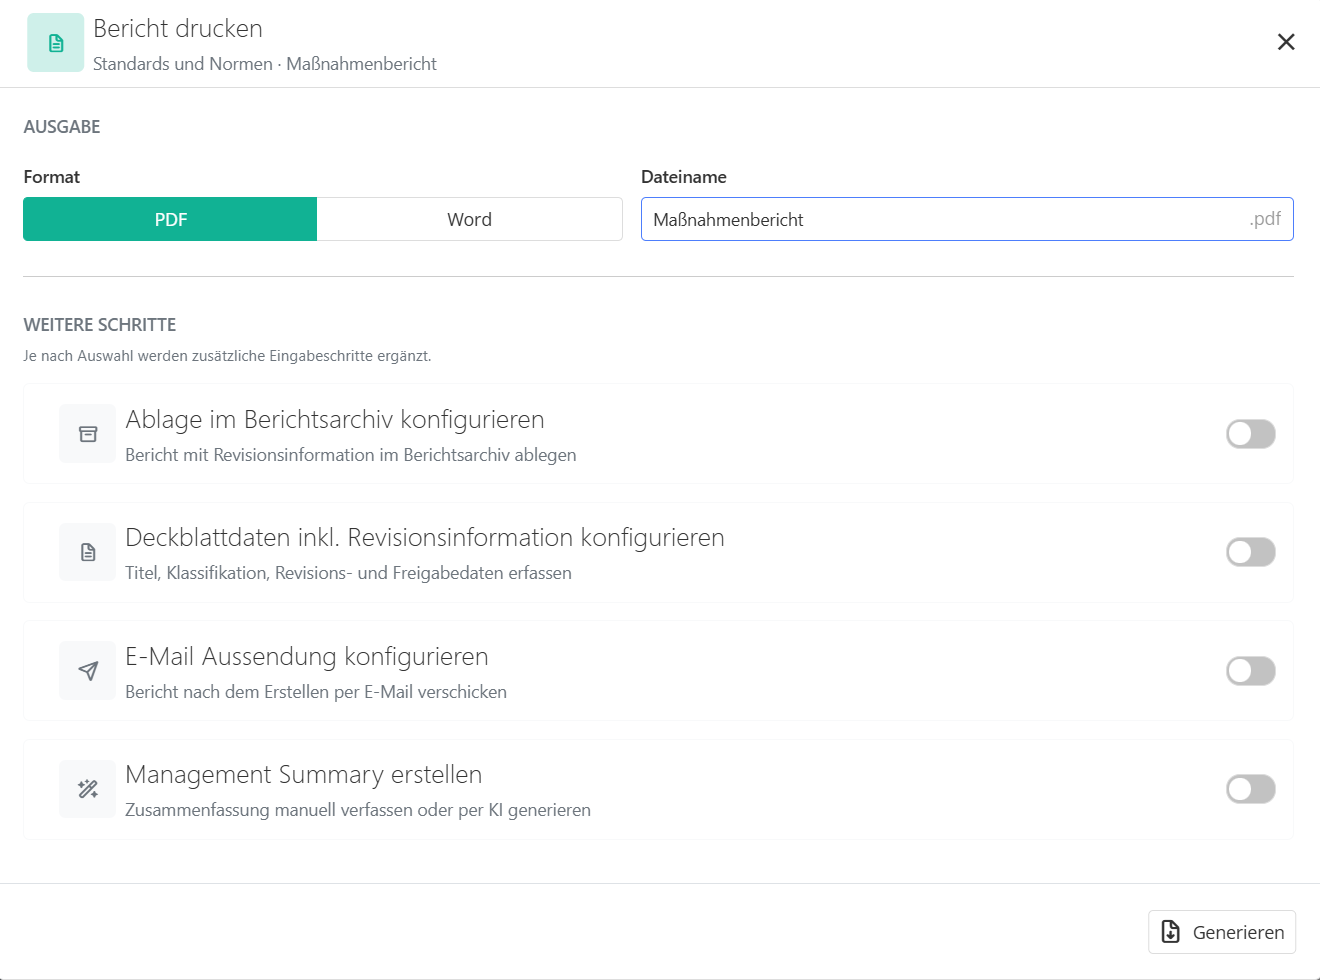Click the 'AUSGABE' section heading
Image resolution: width=1320 pixels, height=980 pixels.
pyautogui.click(x=62, y=127)
